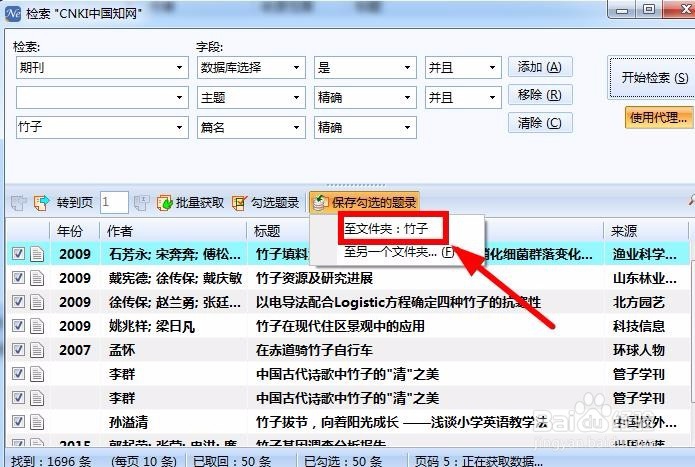
Task: Click the 使用代理 button
Action: tap(659, 118)
